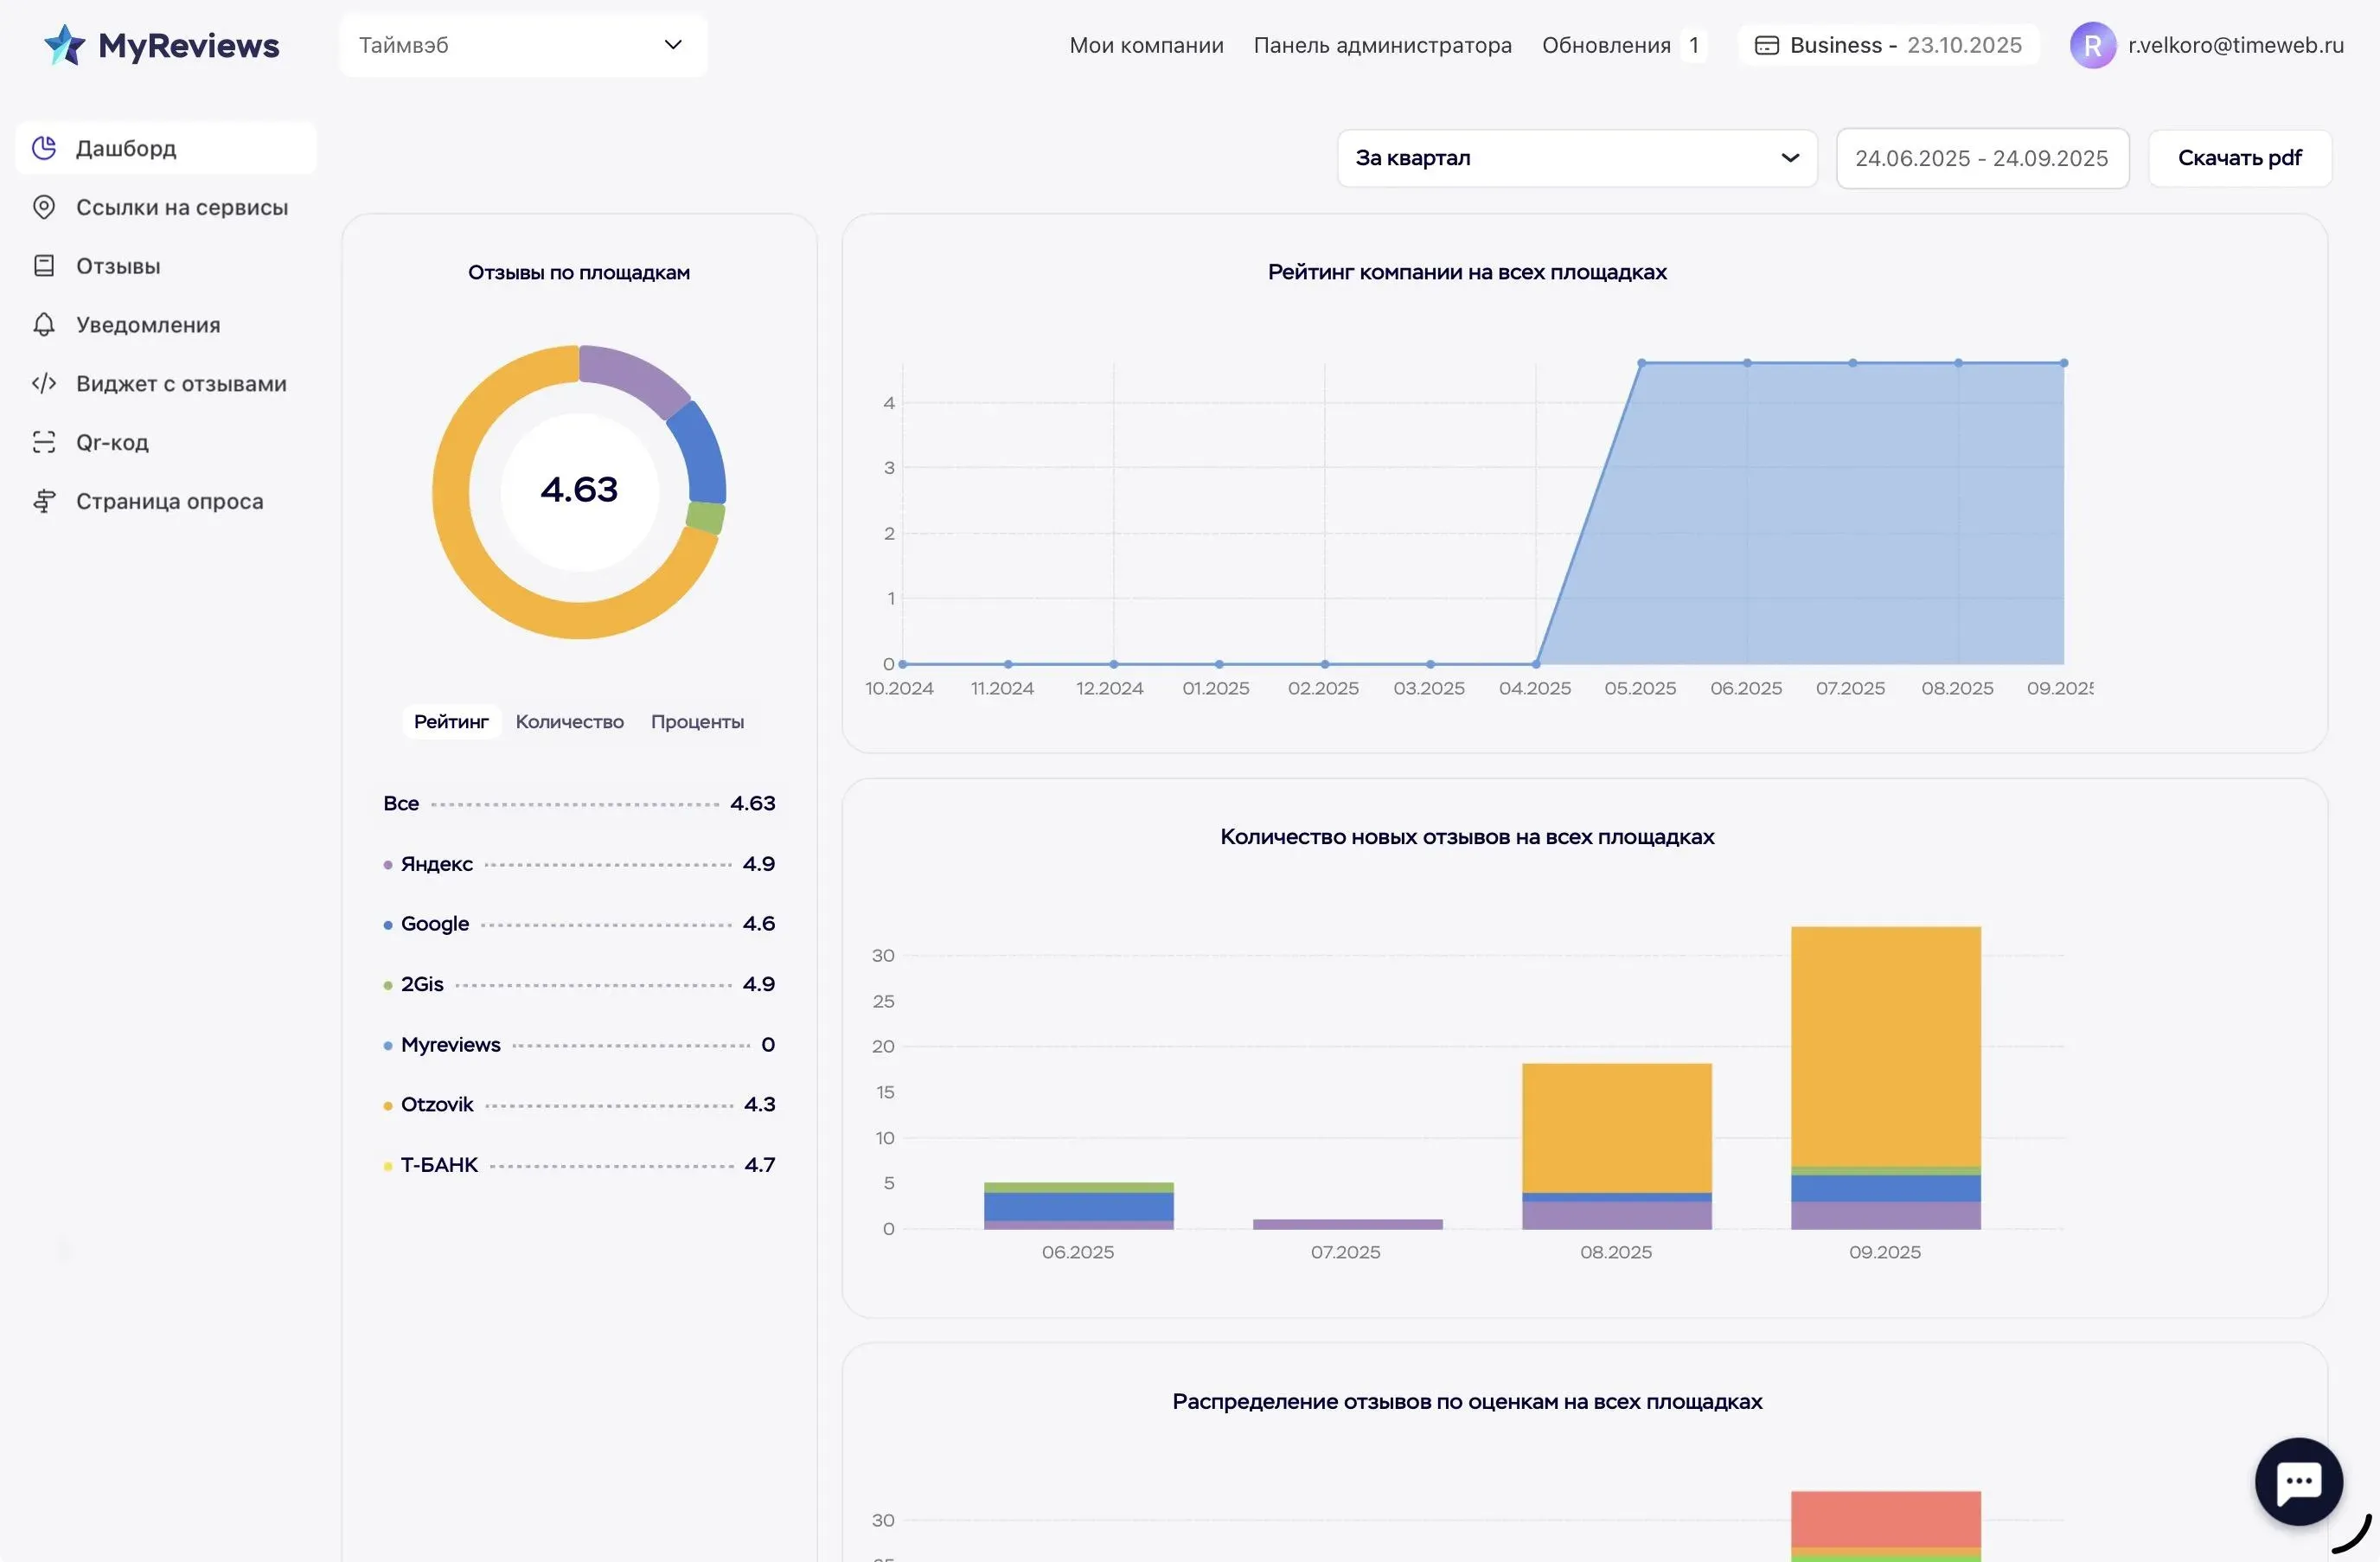Click the Qr-код scanner icon
Screen dimensions: 2380x1562
coord(44,442)
